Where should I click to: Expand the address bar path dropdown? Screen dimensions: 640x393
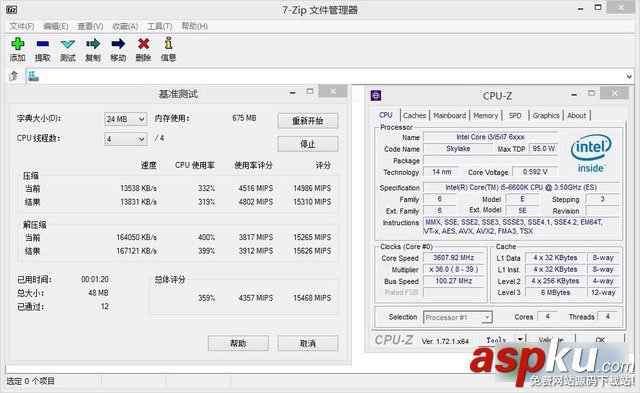629,76
